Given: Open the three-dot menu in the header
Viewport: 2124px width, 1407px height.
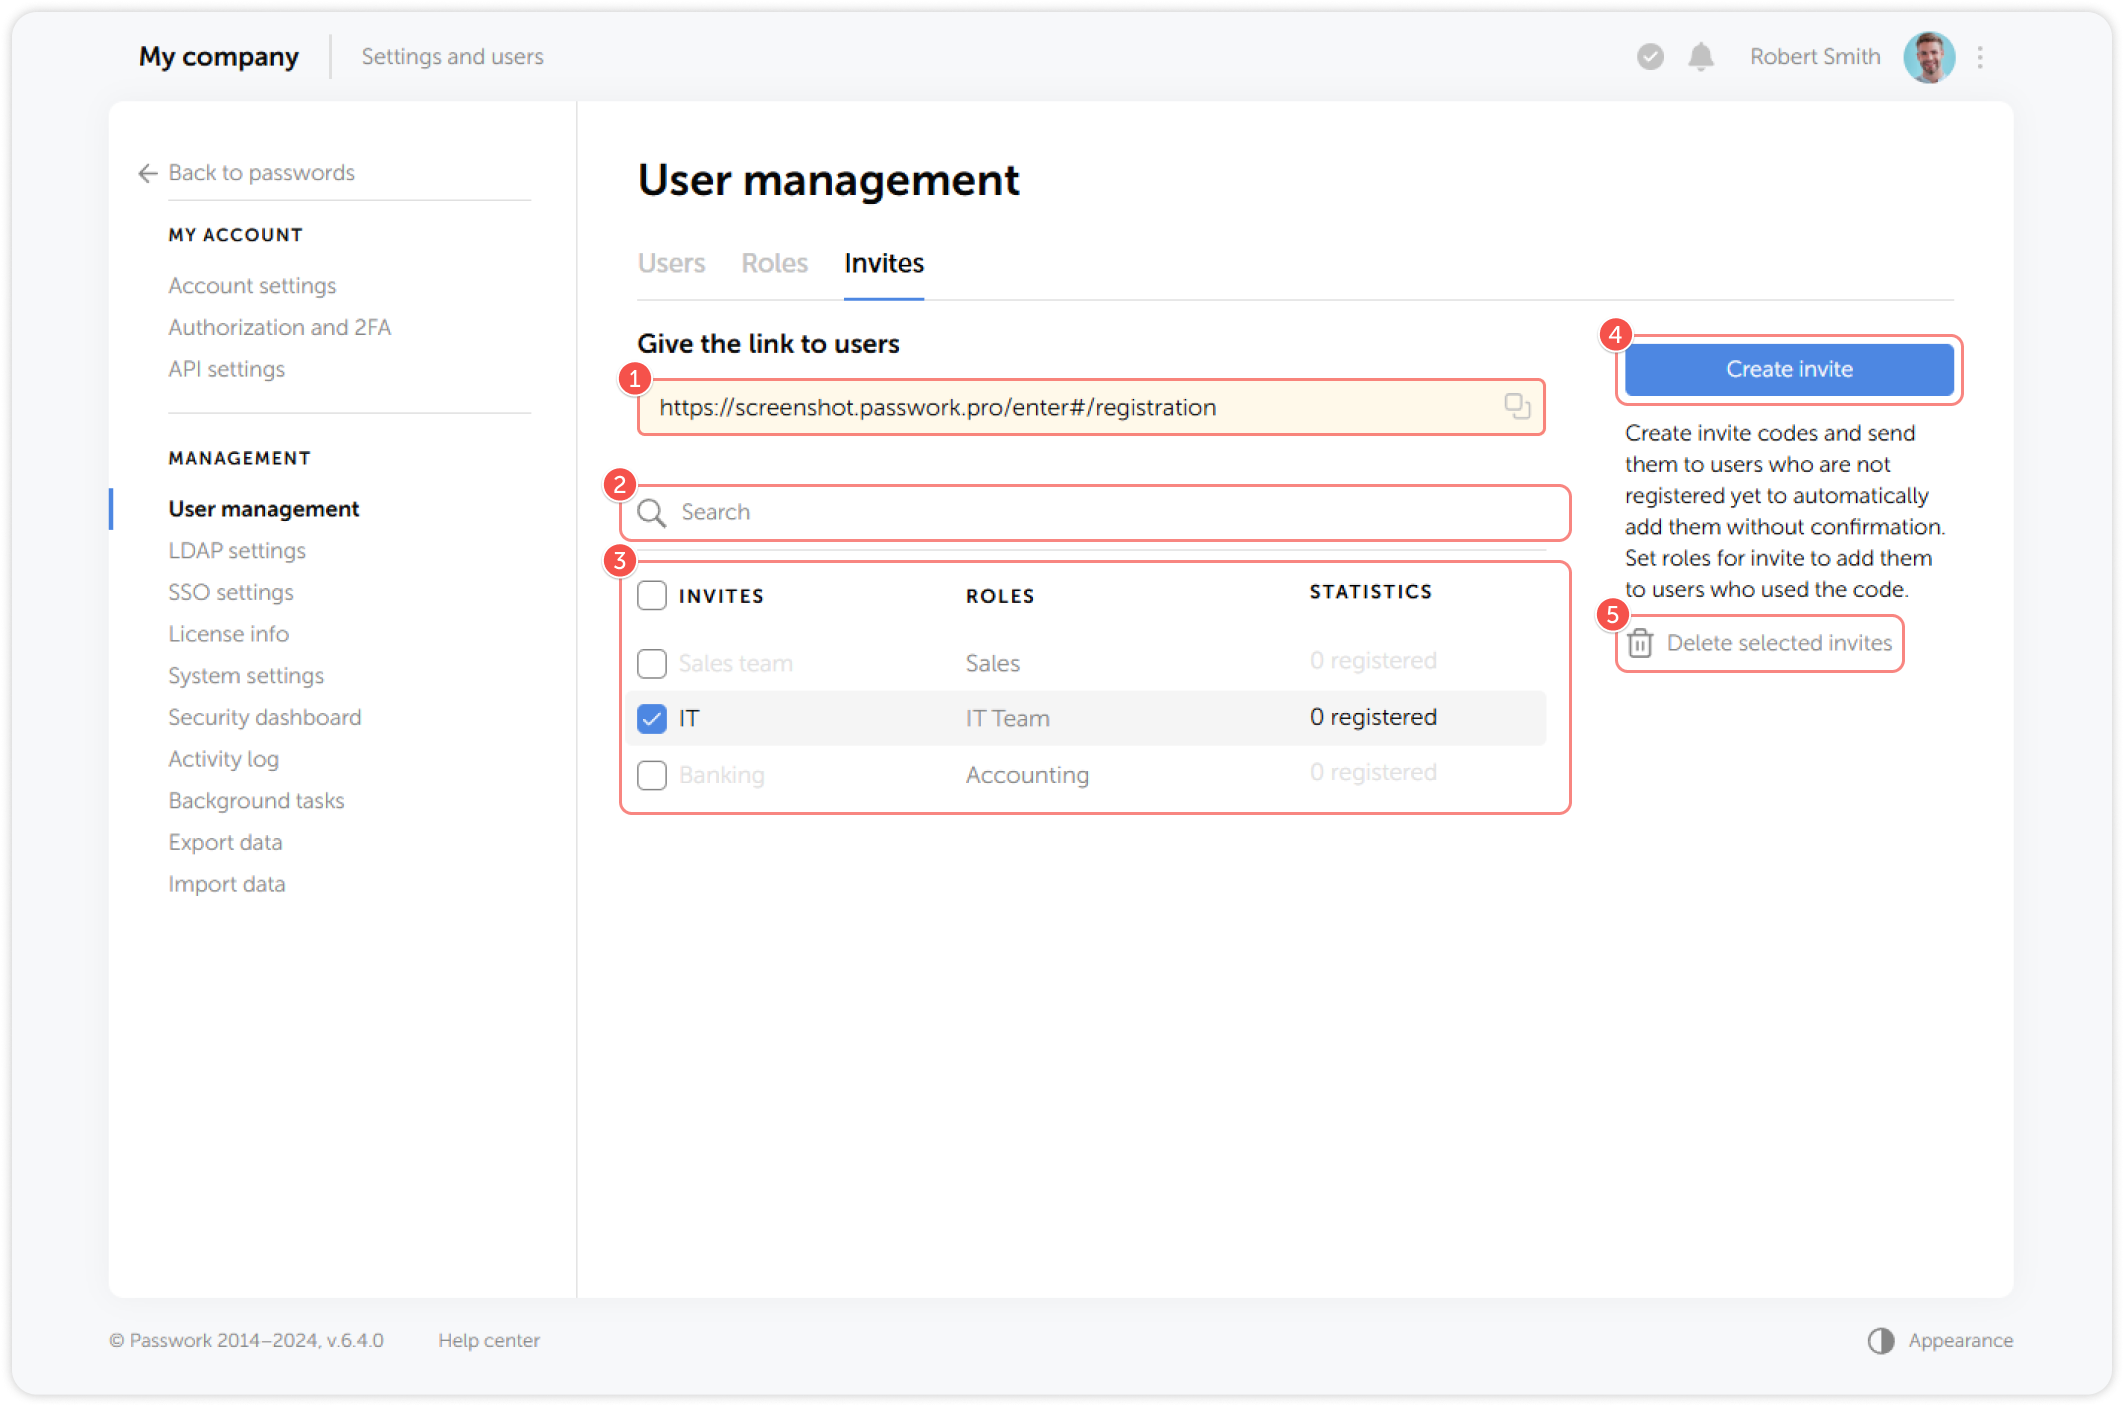Looking at the screenshot, I should (x=1980, y=57).
